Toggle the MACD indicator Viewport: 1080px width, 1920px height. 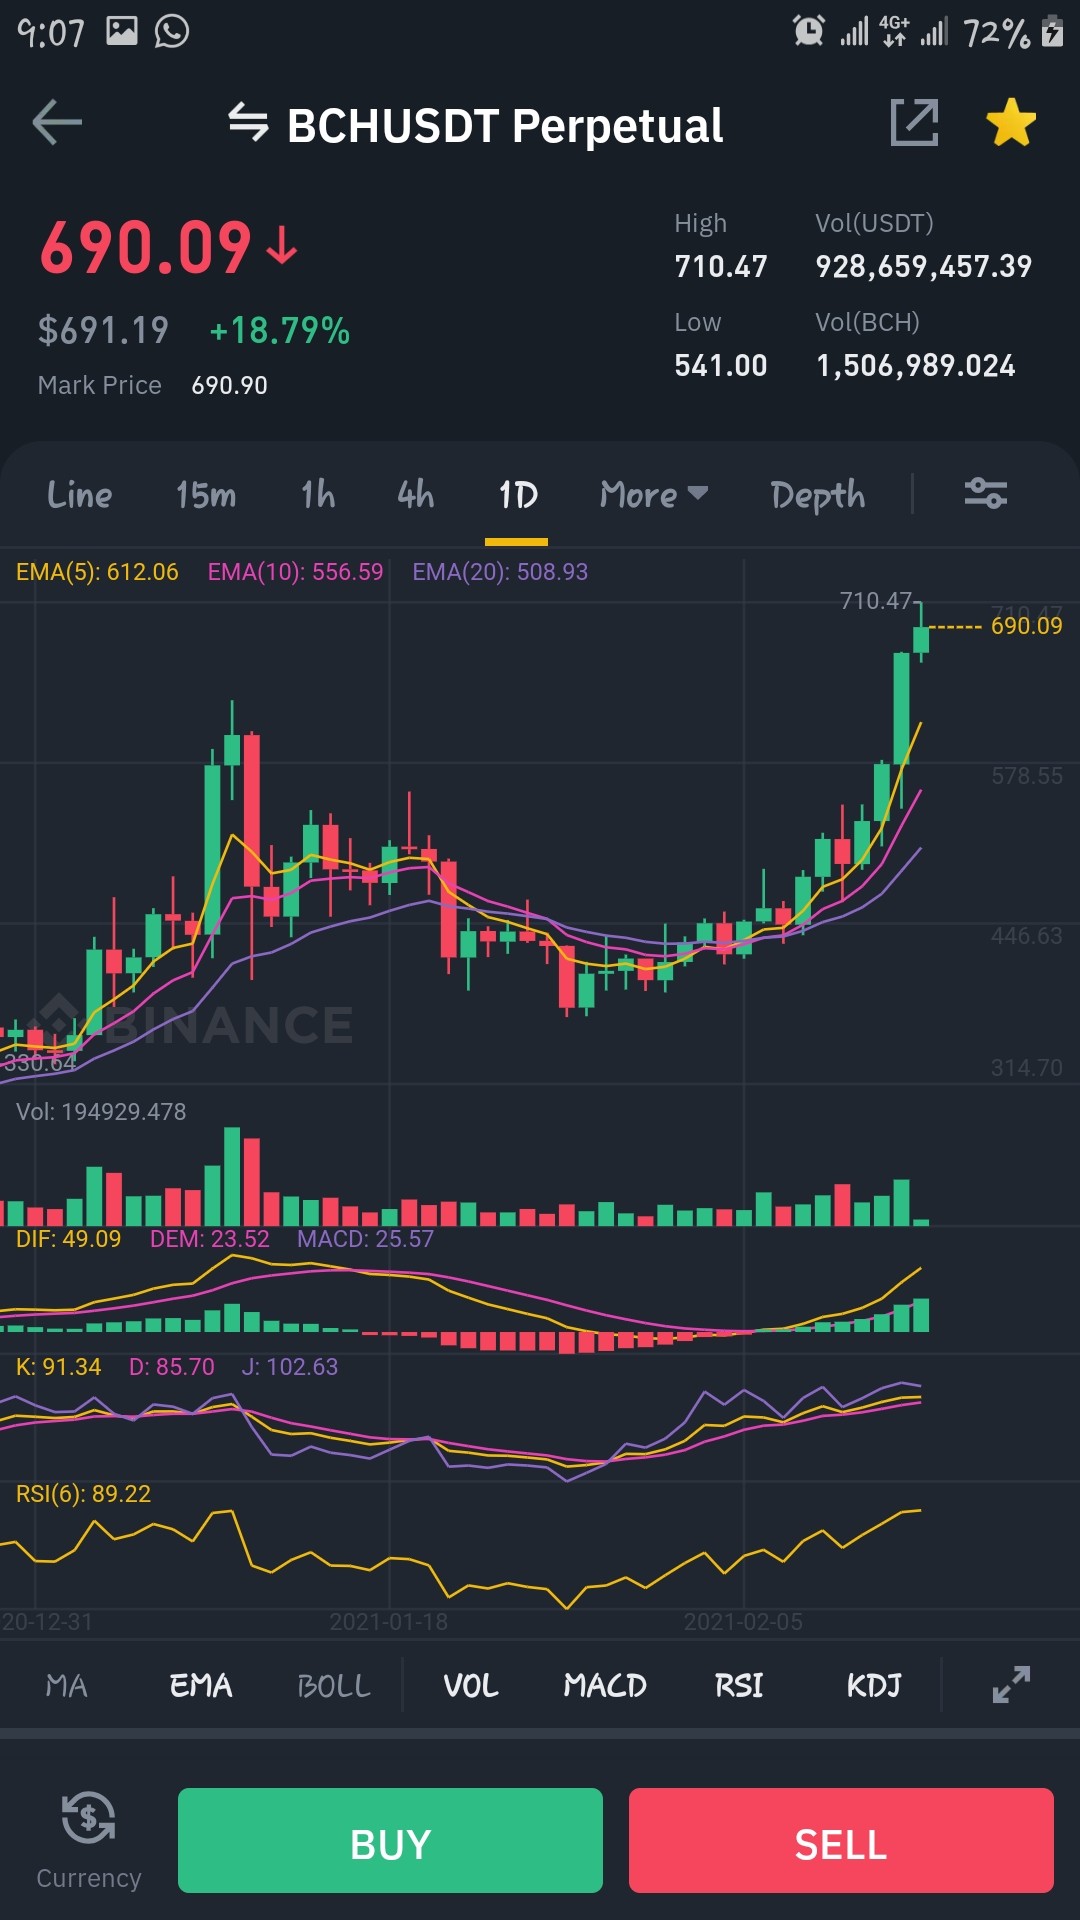tap(605, 1686)
